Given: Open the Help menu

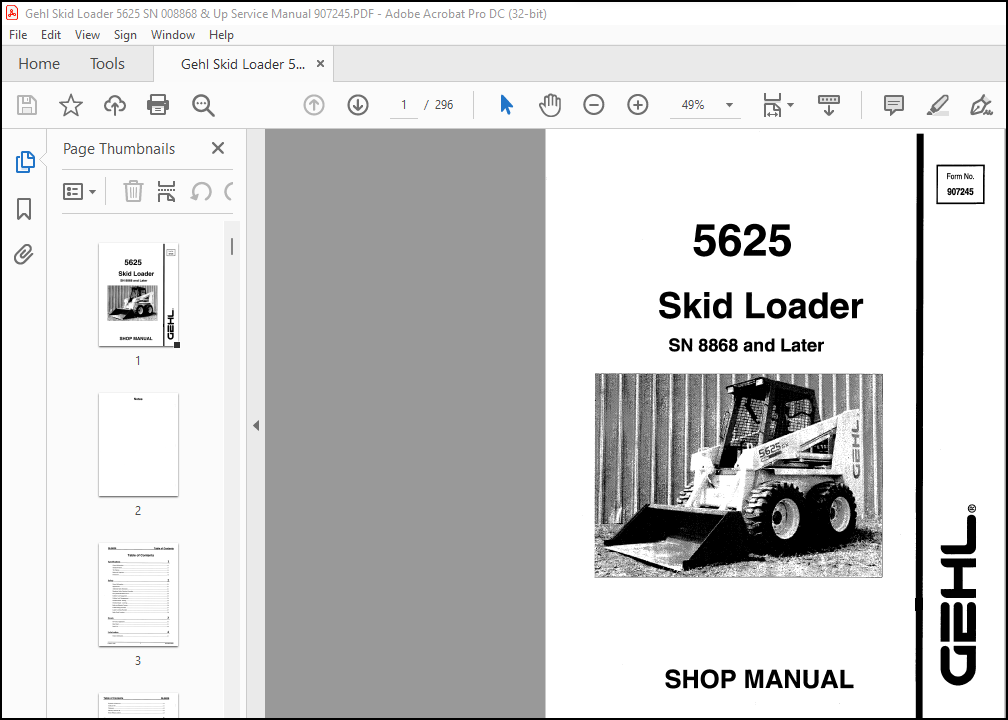Looking at the screenshot, I should (x=221, y=35).
